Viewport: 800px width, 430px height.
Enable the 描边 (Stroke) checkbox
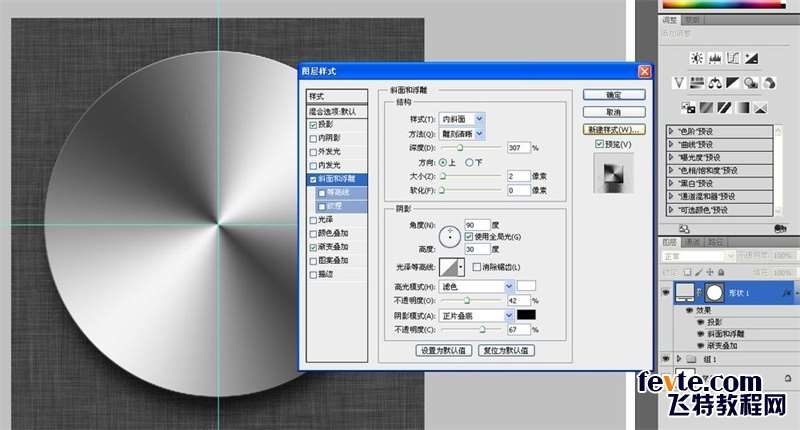point(313,274)
